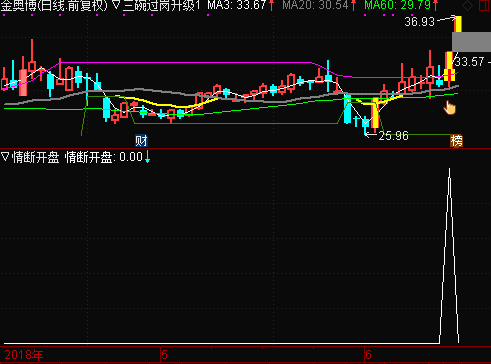491x364 pixels.
Task: Click the peak of the 情断开盘 spike
Action: [x=449, y=169]
